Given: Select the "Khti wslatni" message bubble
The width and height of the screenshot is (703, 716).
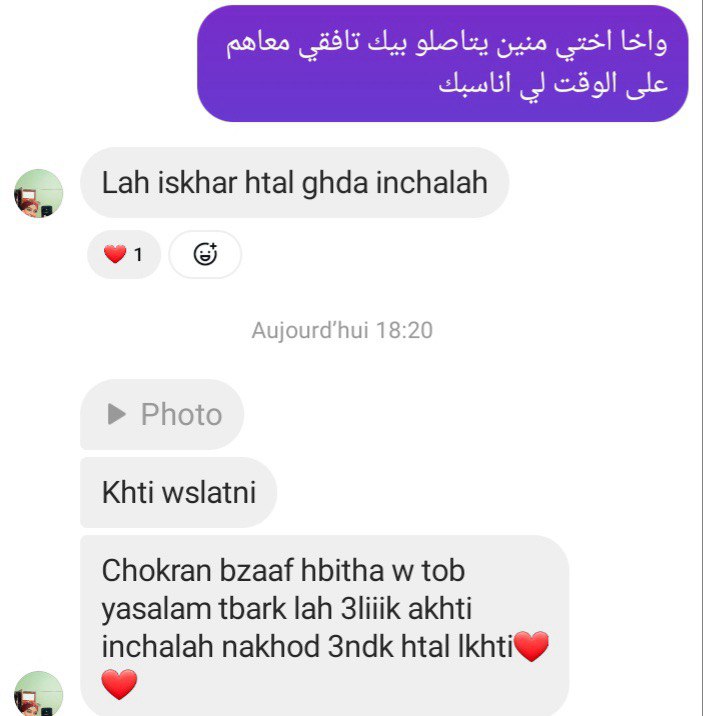Looking at the screenshot, I should click(178, 492).
